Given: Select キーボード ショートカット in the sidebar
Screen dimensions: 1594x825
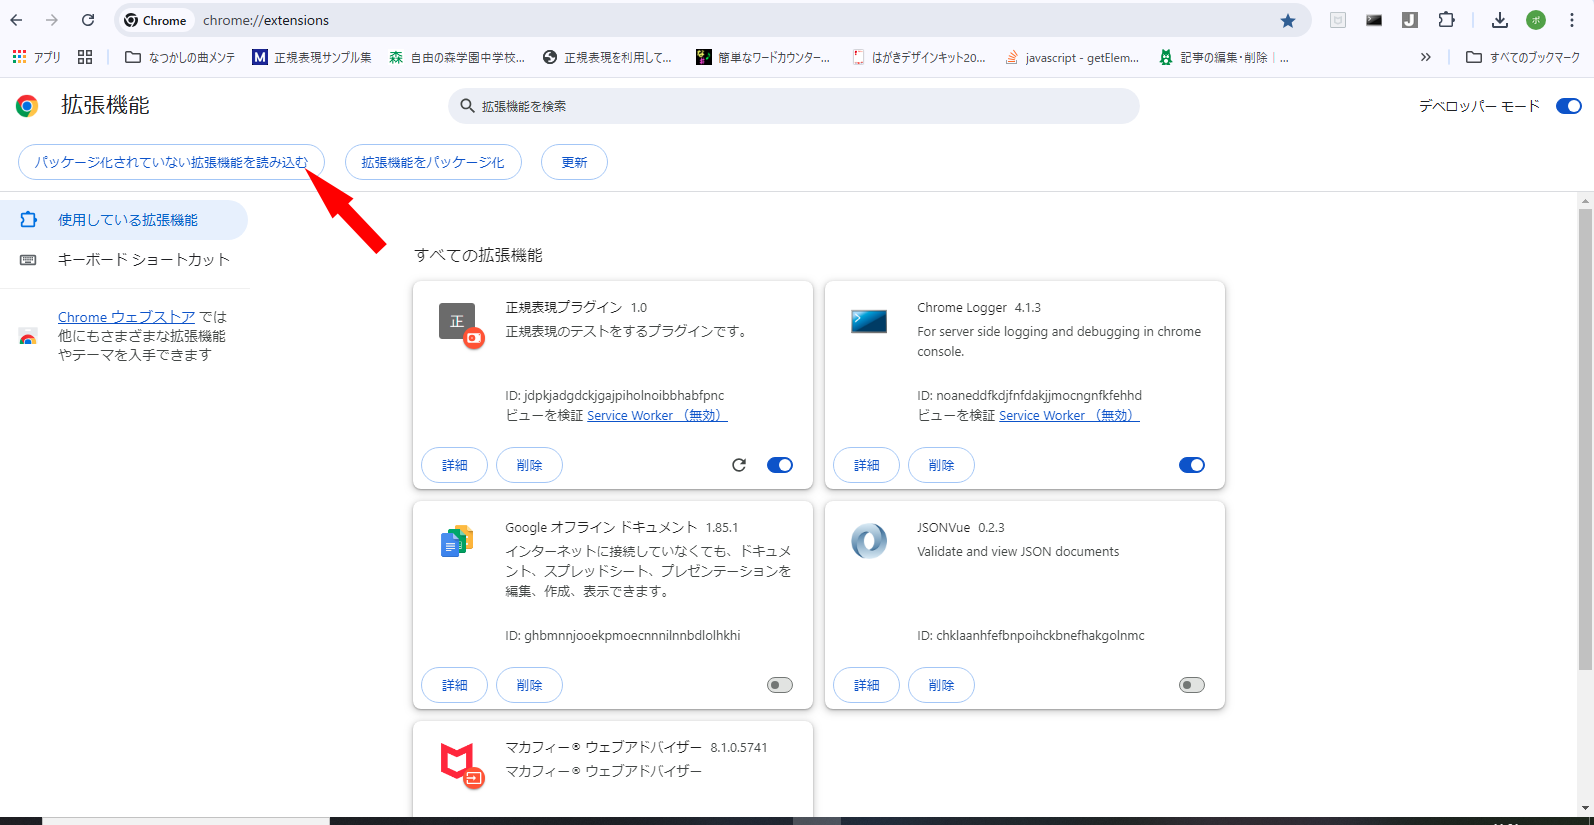Looking at the screenshot, I should 124,260.
